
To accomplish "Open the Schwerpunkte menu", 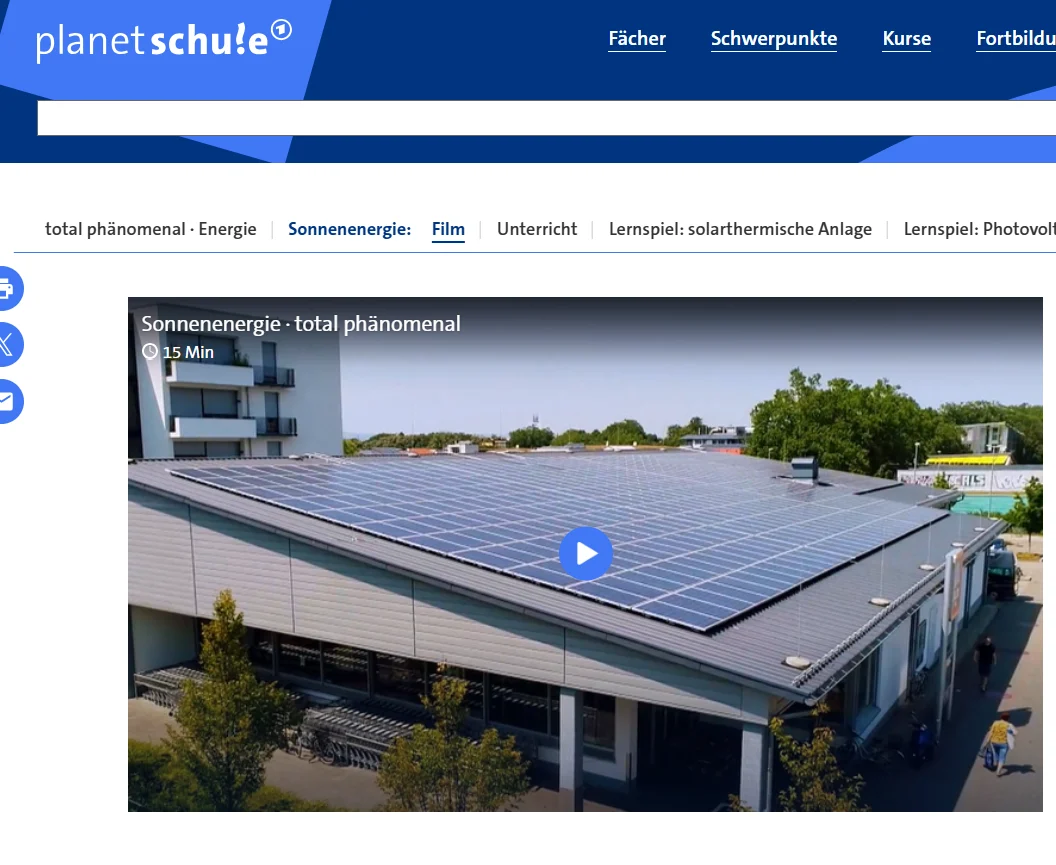I will point(774,39).
